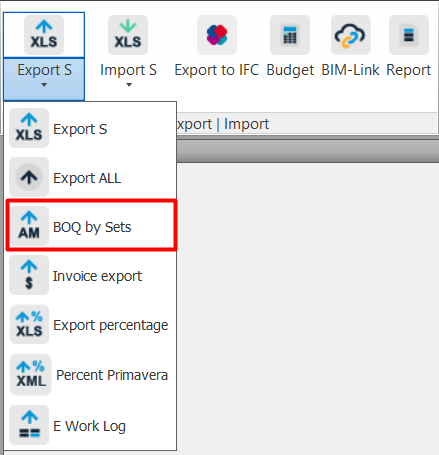The image size is (439, 455).
Task: Open the Report icon
Action: [x=409, y=35]
